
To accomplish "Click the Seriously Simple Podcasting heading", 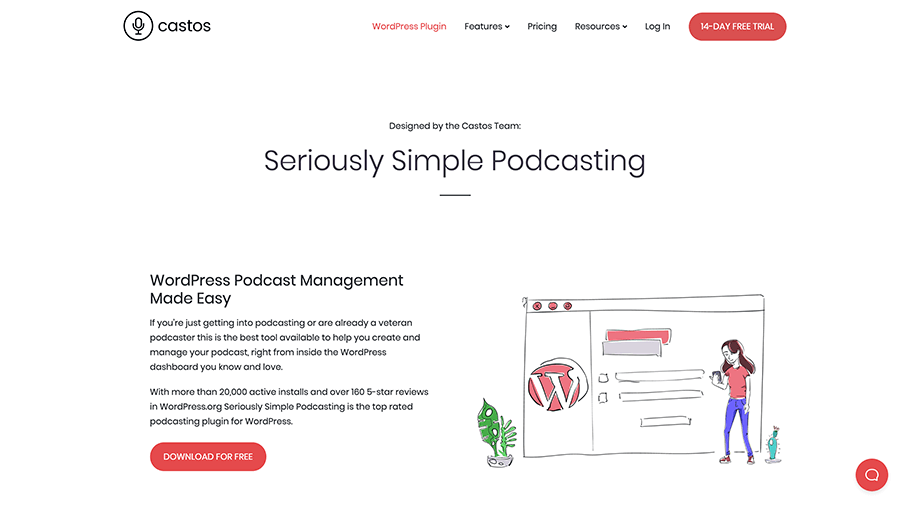I will (x=454, y=161).
